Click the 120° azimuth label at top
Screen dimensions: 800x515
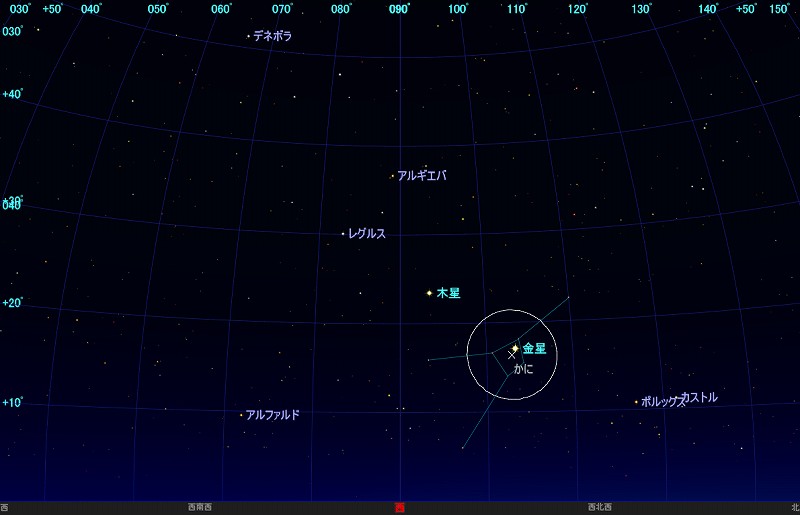pyautogui.click(x=578, y=10)
